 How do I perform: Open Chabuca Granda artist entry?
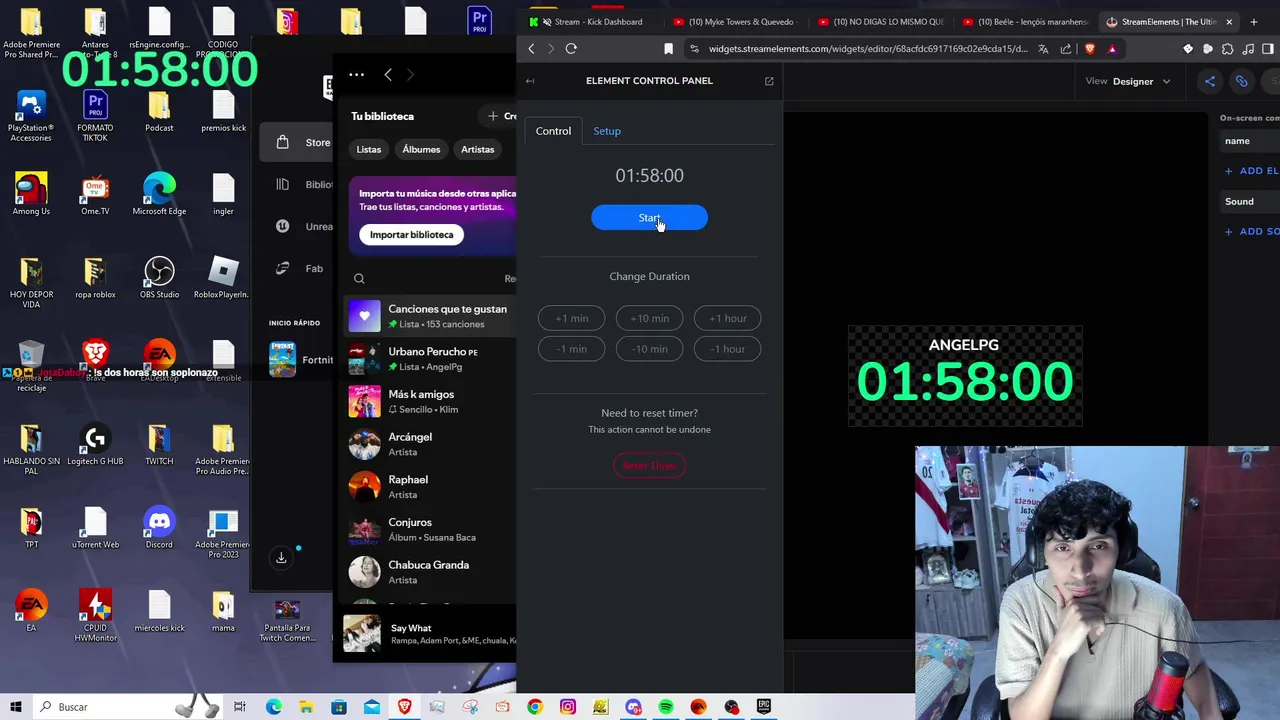click(430, 572)
